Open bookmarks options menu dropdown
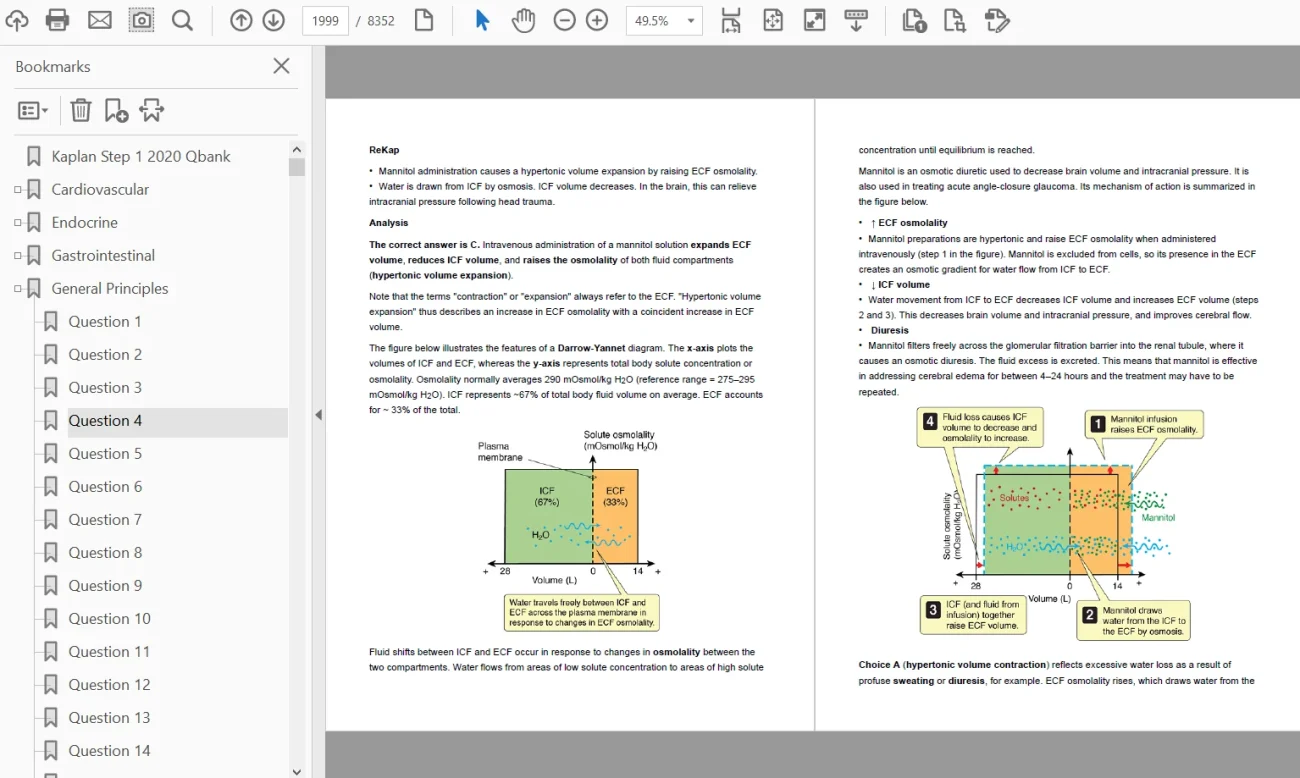Viewport: 1300px width, 778px height. (33, 111)
